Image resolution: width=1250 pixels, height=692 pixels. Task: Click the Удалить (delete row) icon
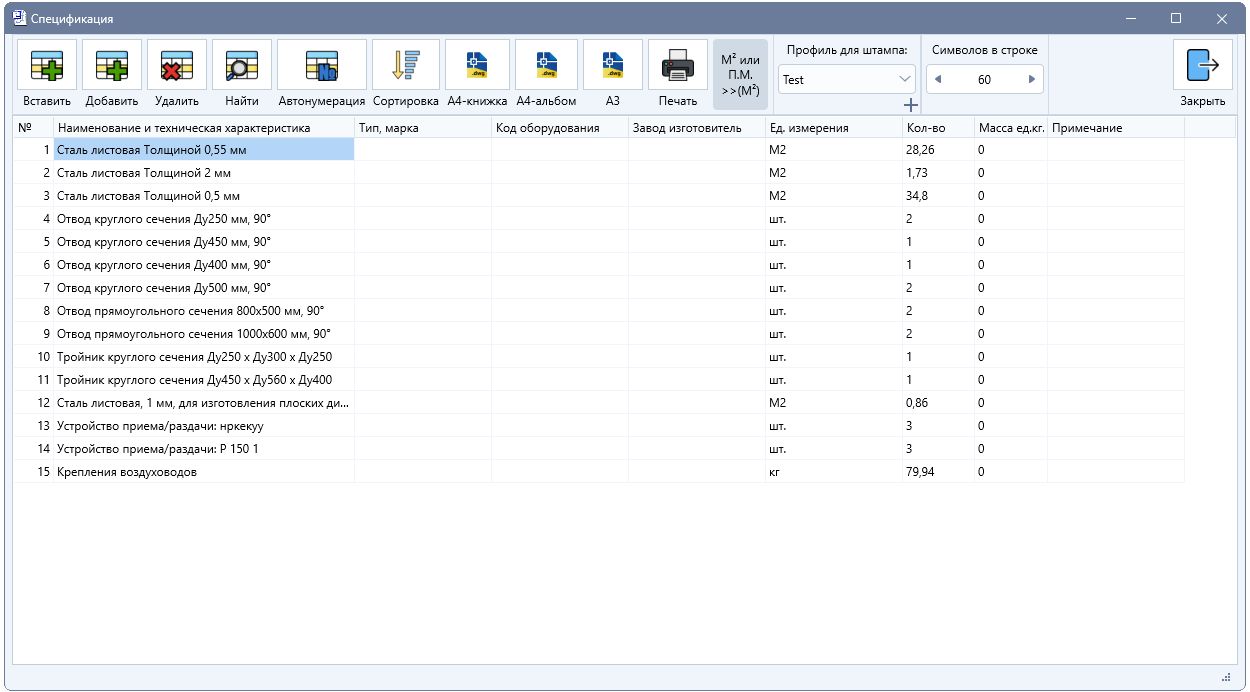click(x=177, y=65)
